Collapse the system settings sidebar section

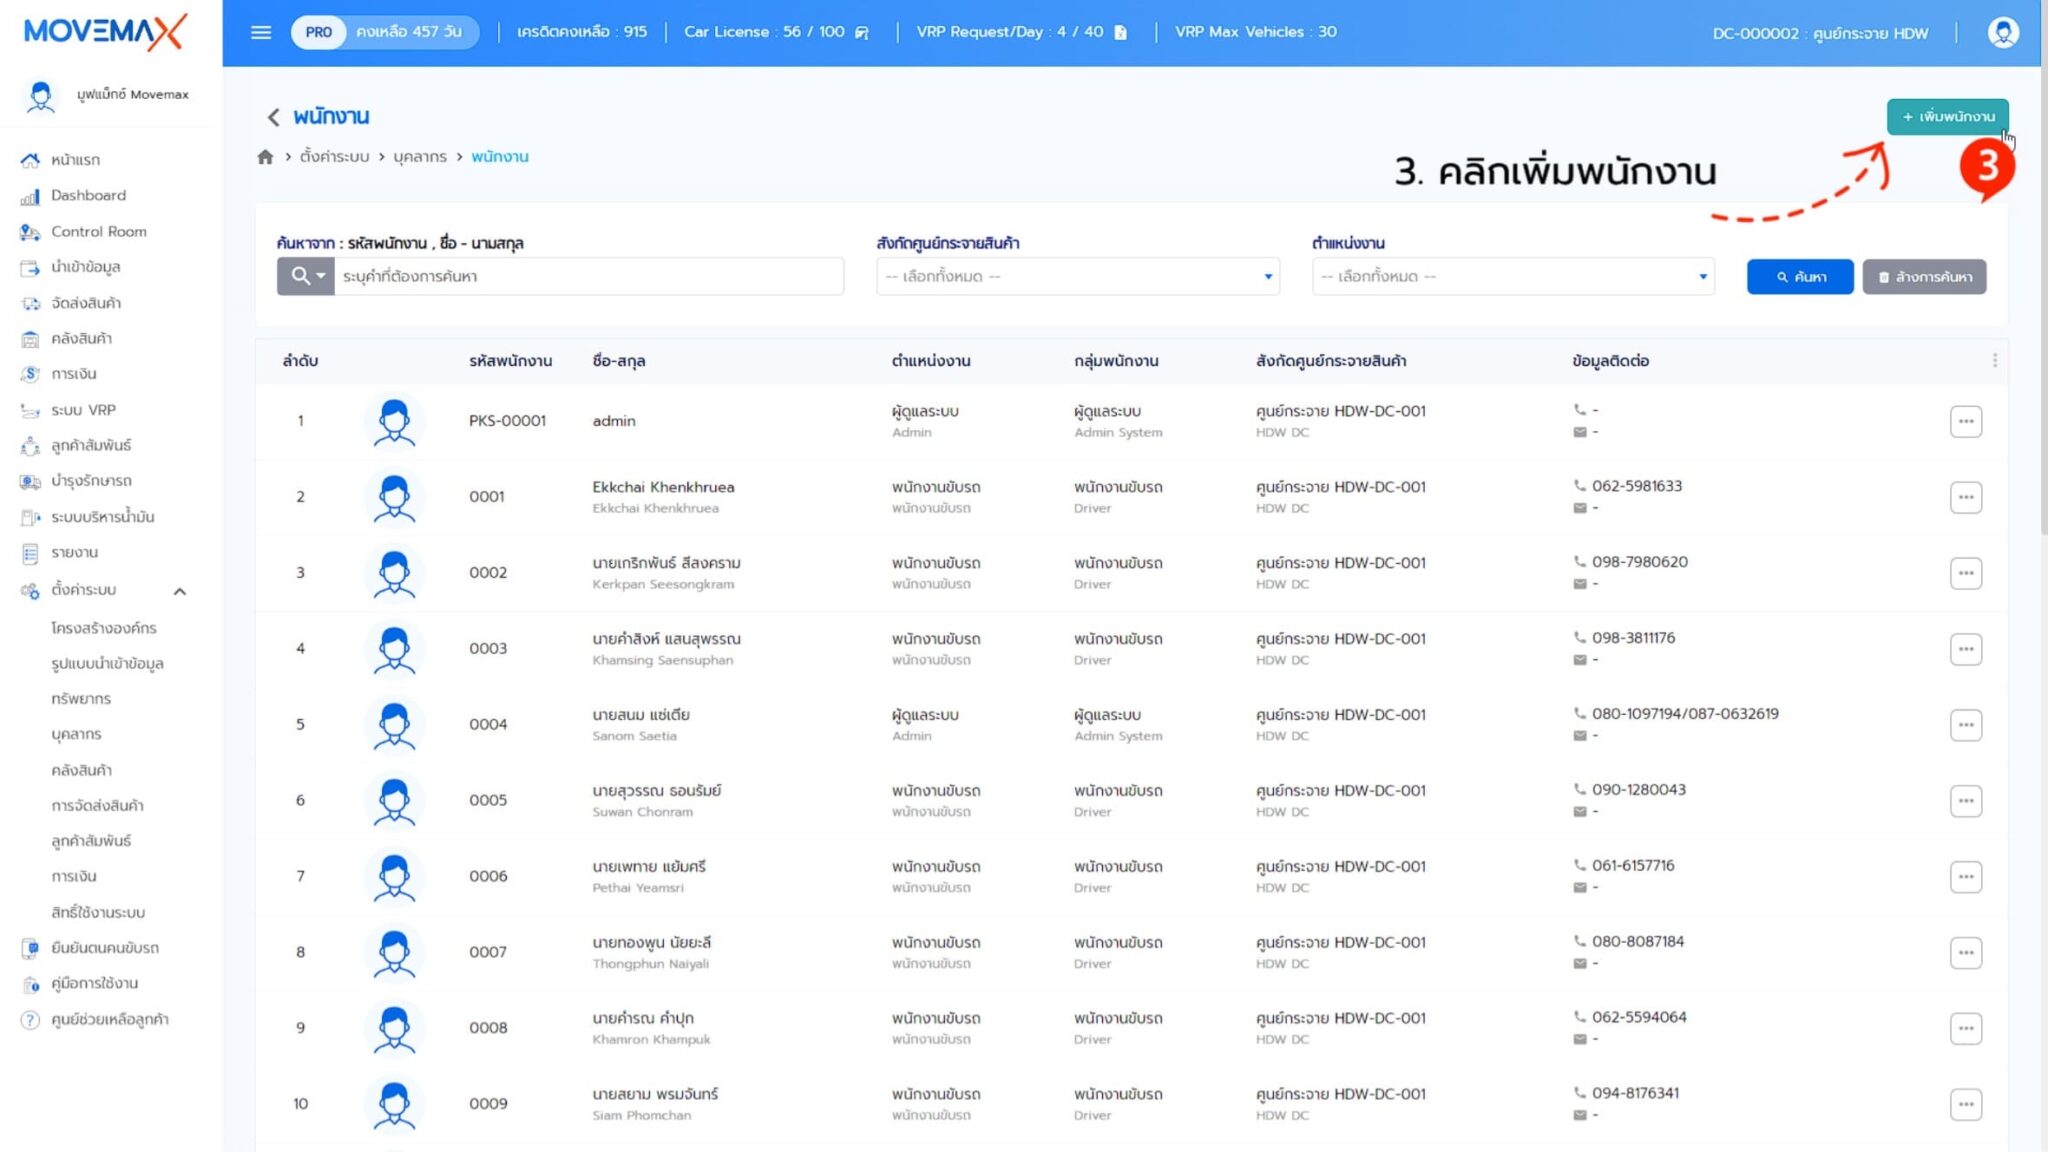(180, 591)
